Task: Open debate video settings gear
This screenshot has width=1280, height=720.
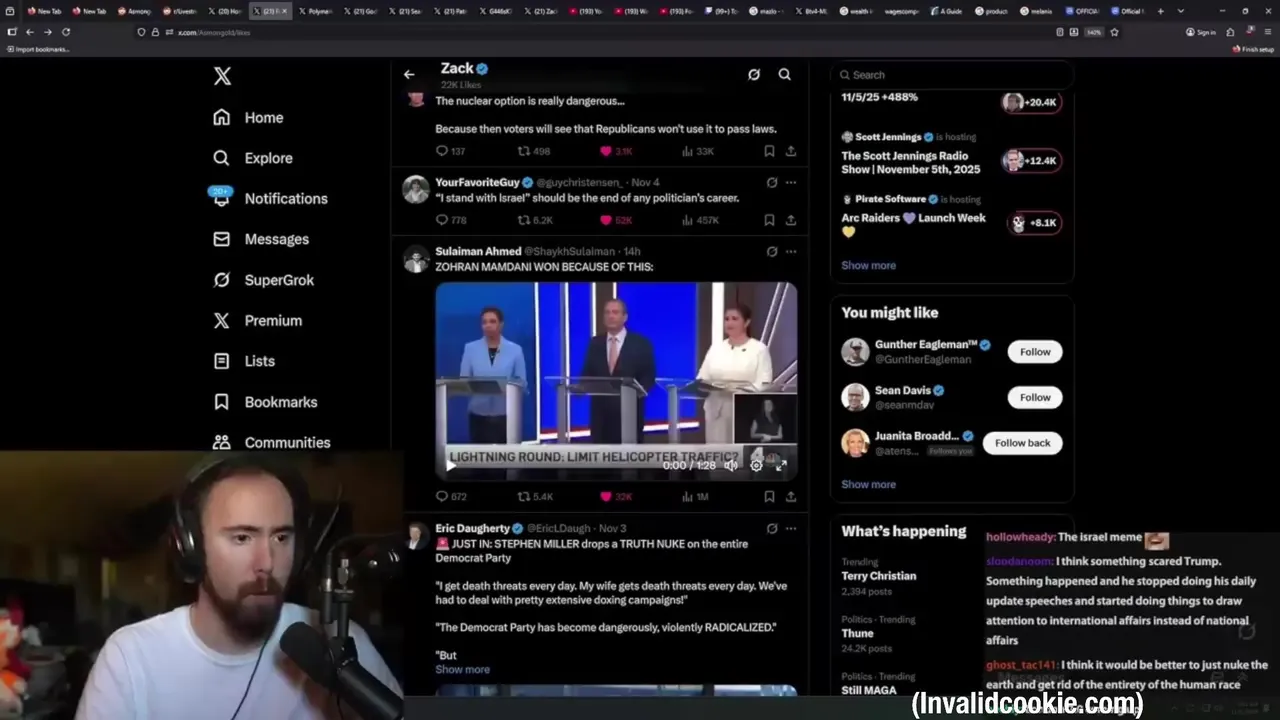Action: (x=756, y=465)
